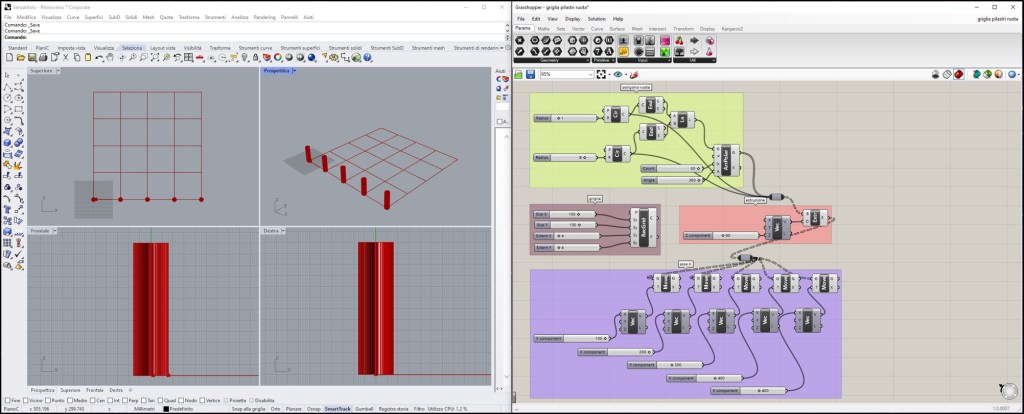Switch to the Kangaroo2 component tab

point(733,29)
